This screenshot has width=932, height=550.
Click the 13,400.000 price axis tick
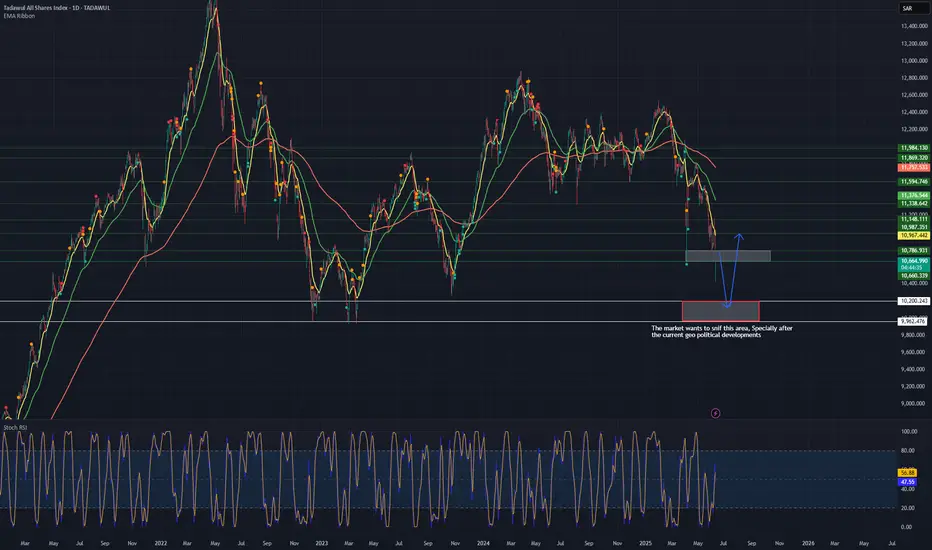coord(914,26)
